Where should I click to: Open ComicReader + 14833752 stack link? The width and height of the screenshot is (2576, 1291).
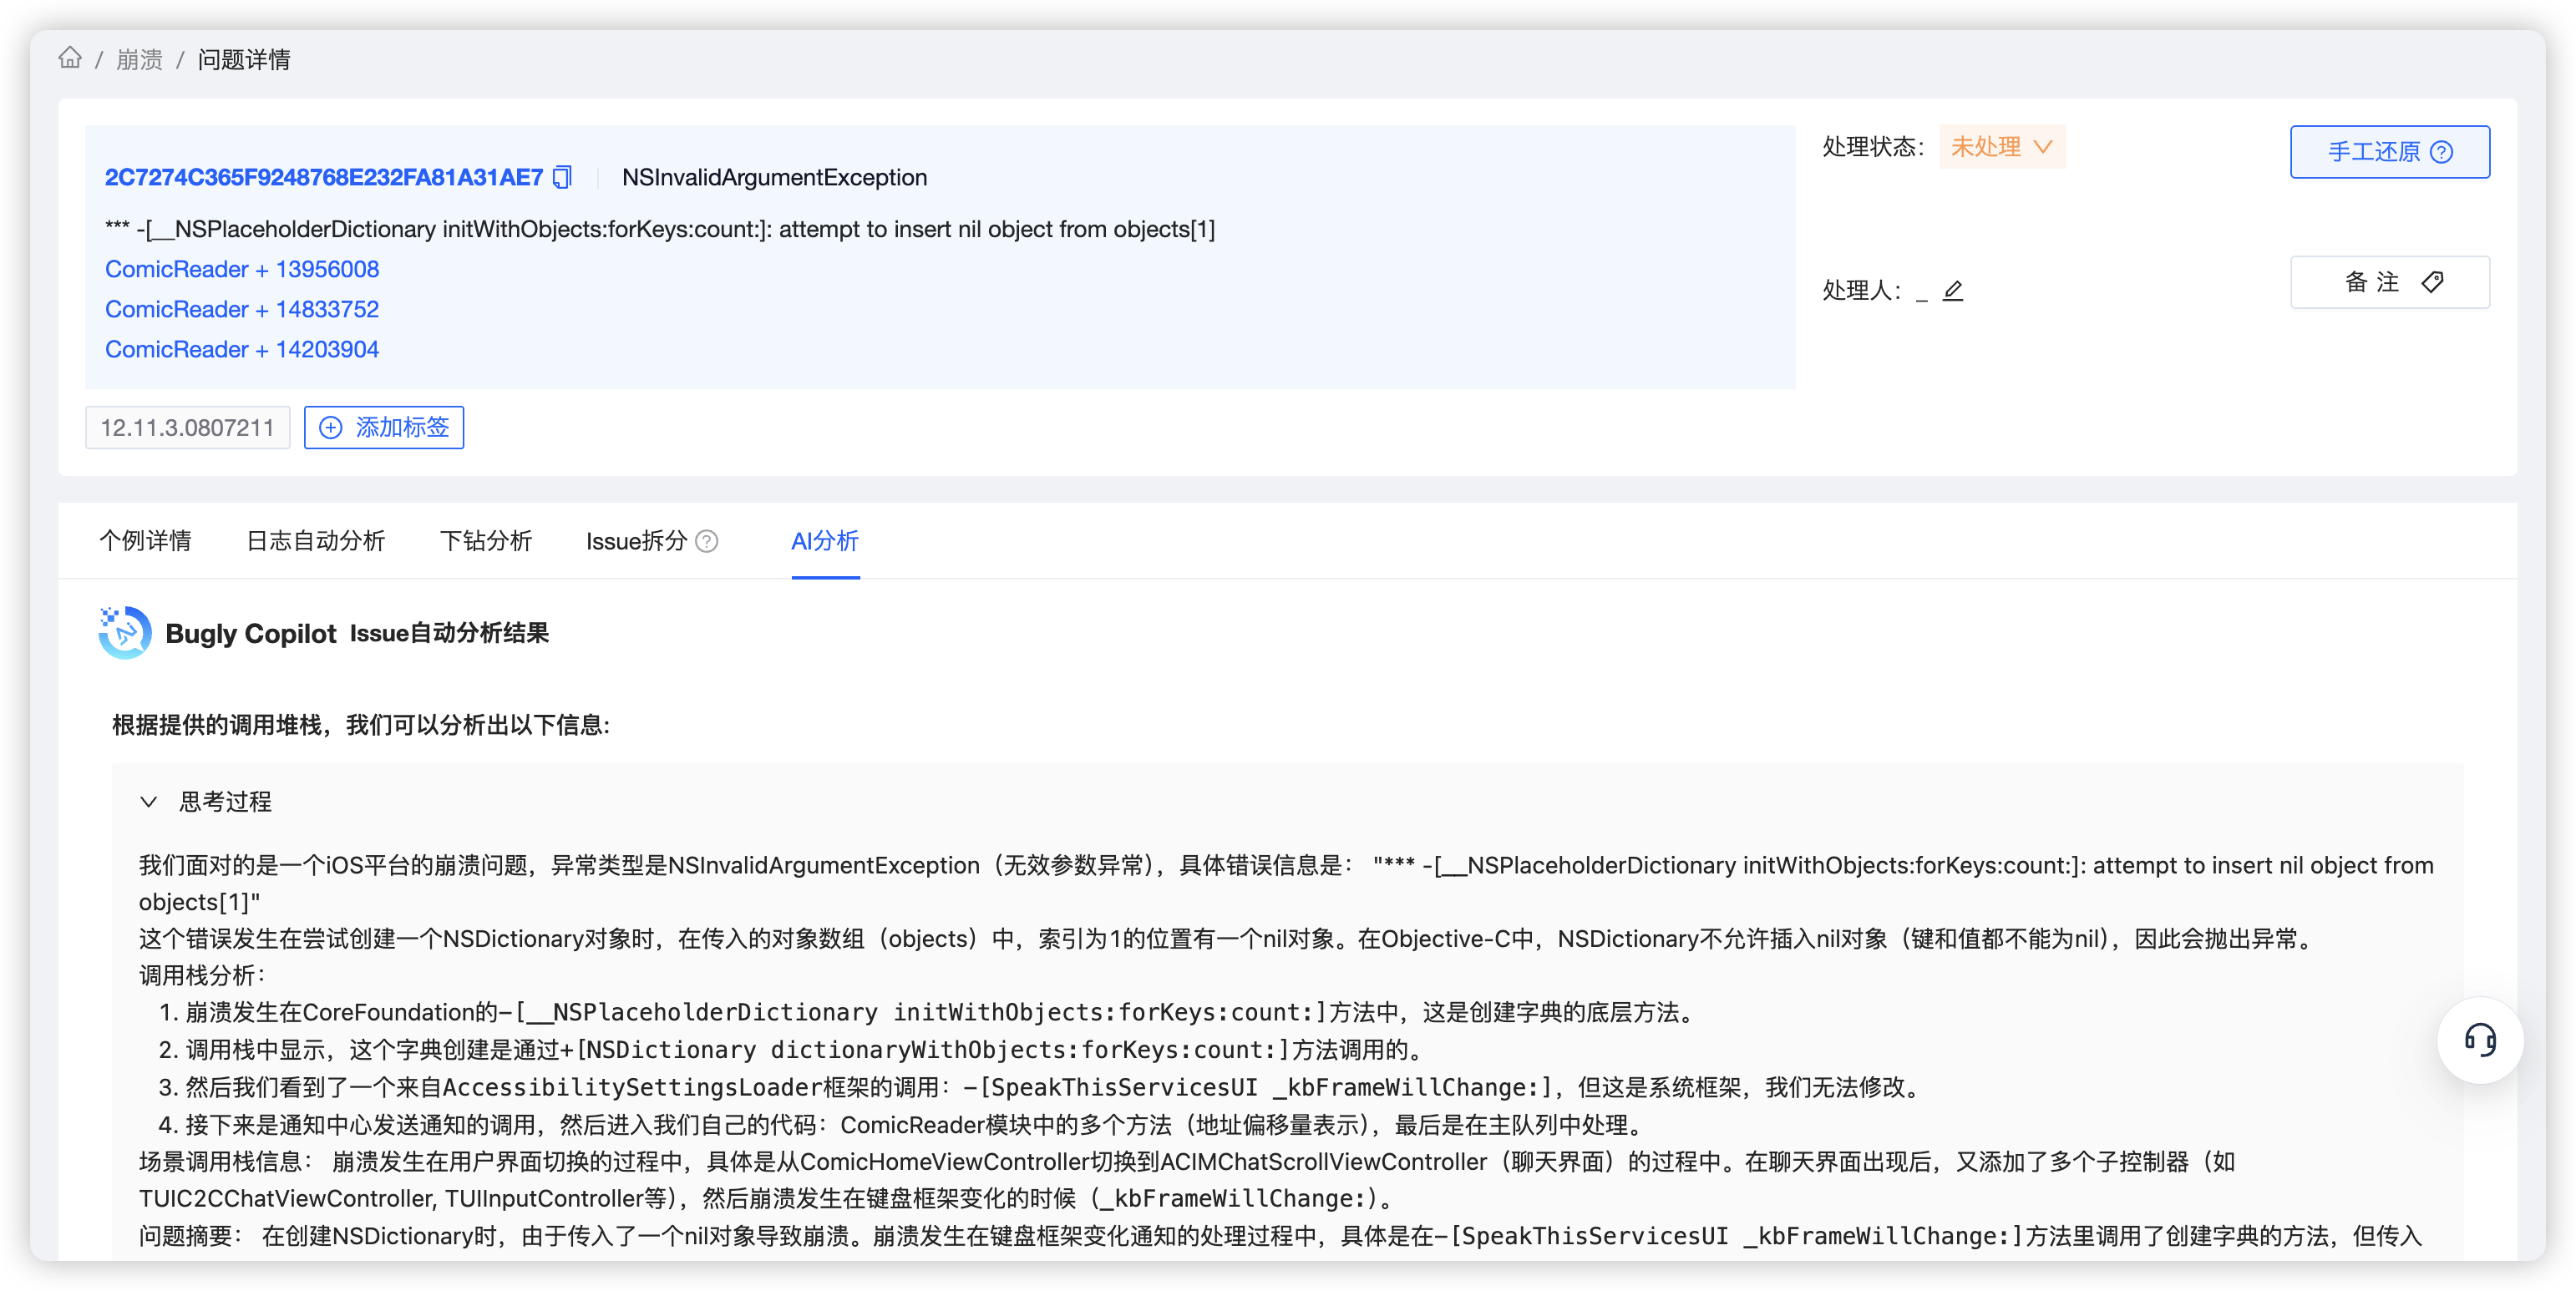tap(242, 309)
